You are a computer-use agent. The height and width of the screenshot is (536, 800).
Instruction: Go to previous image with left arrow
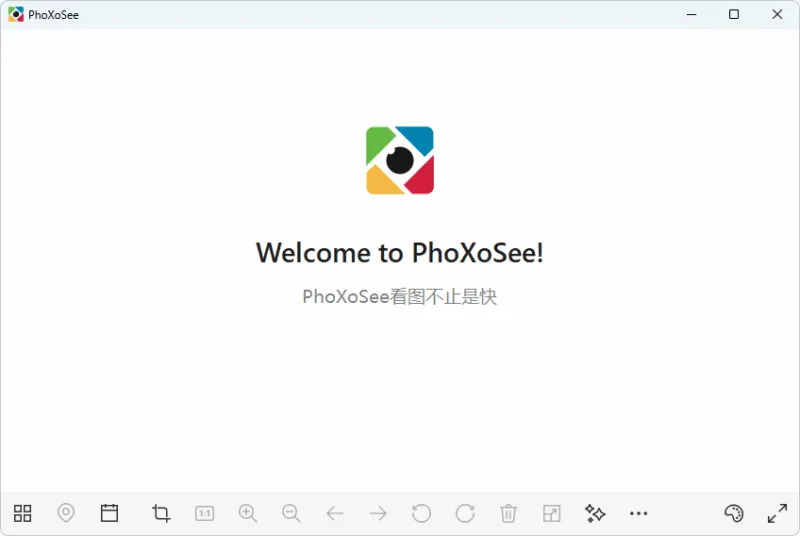pos(335,514)
